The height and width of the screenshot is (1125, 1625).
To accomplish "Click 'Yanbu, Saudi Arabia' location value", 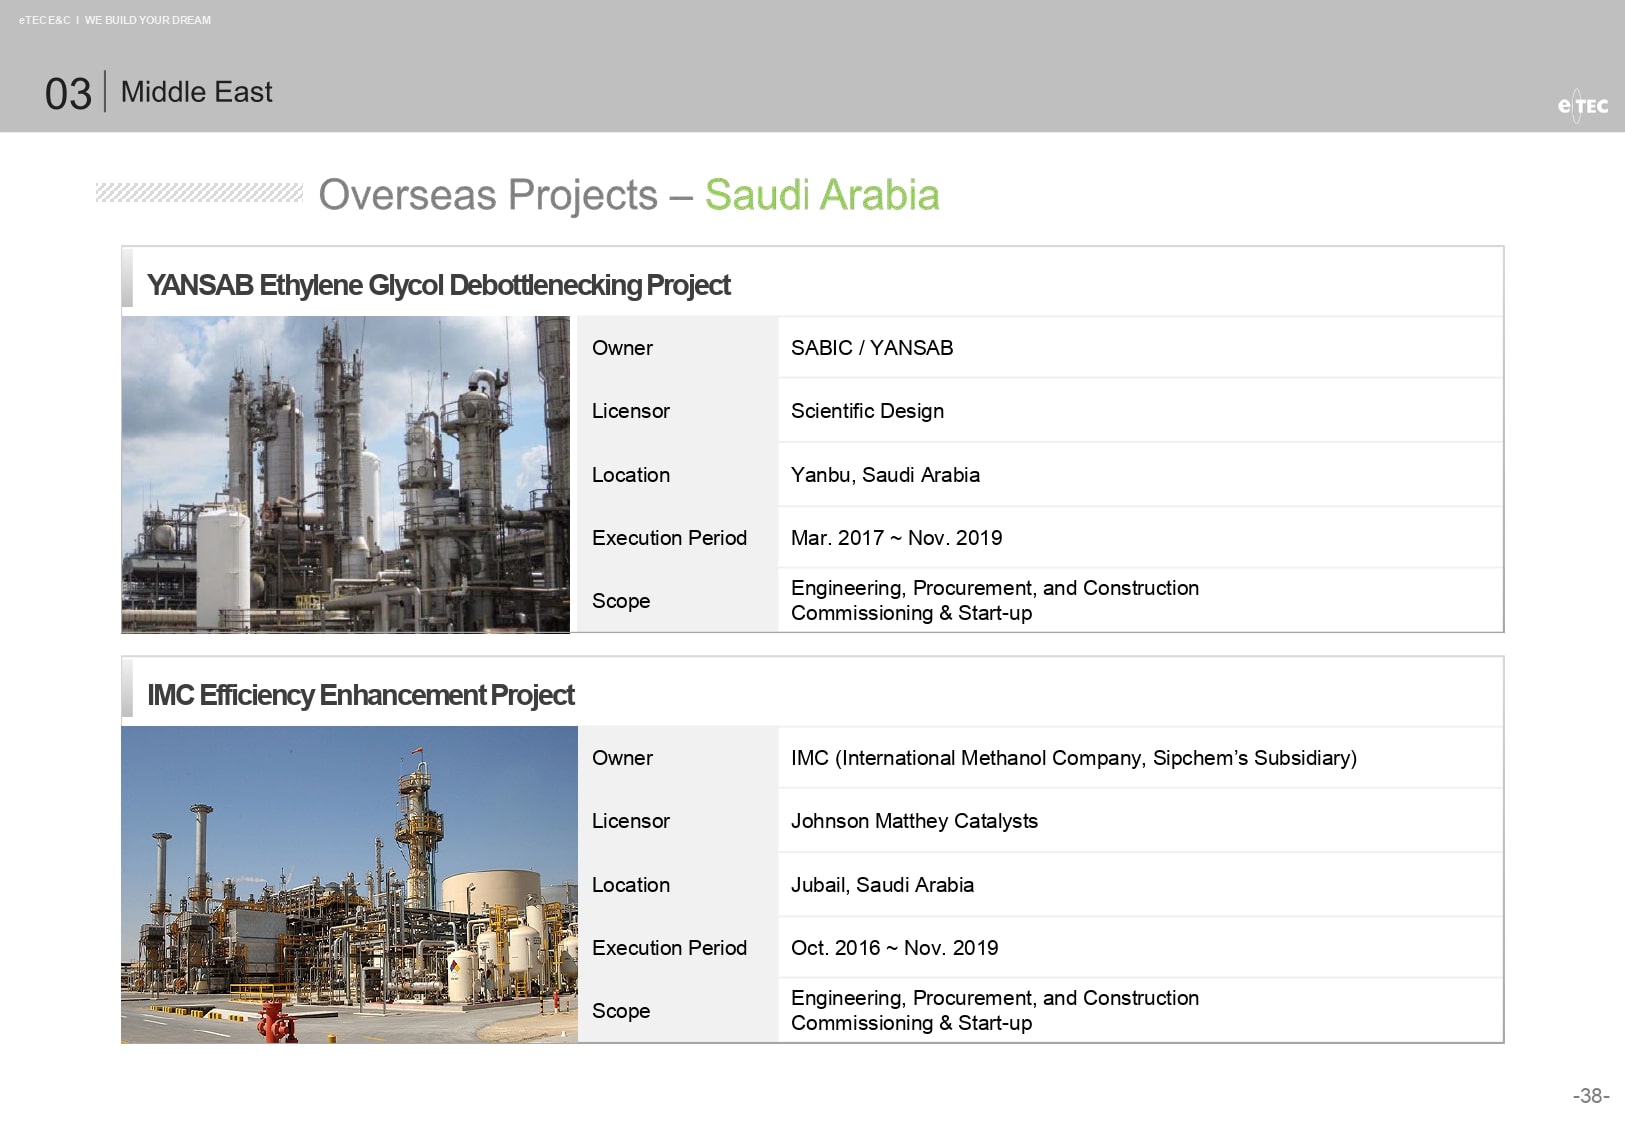I will 885,475.
